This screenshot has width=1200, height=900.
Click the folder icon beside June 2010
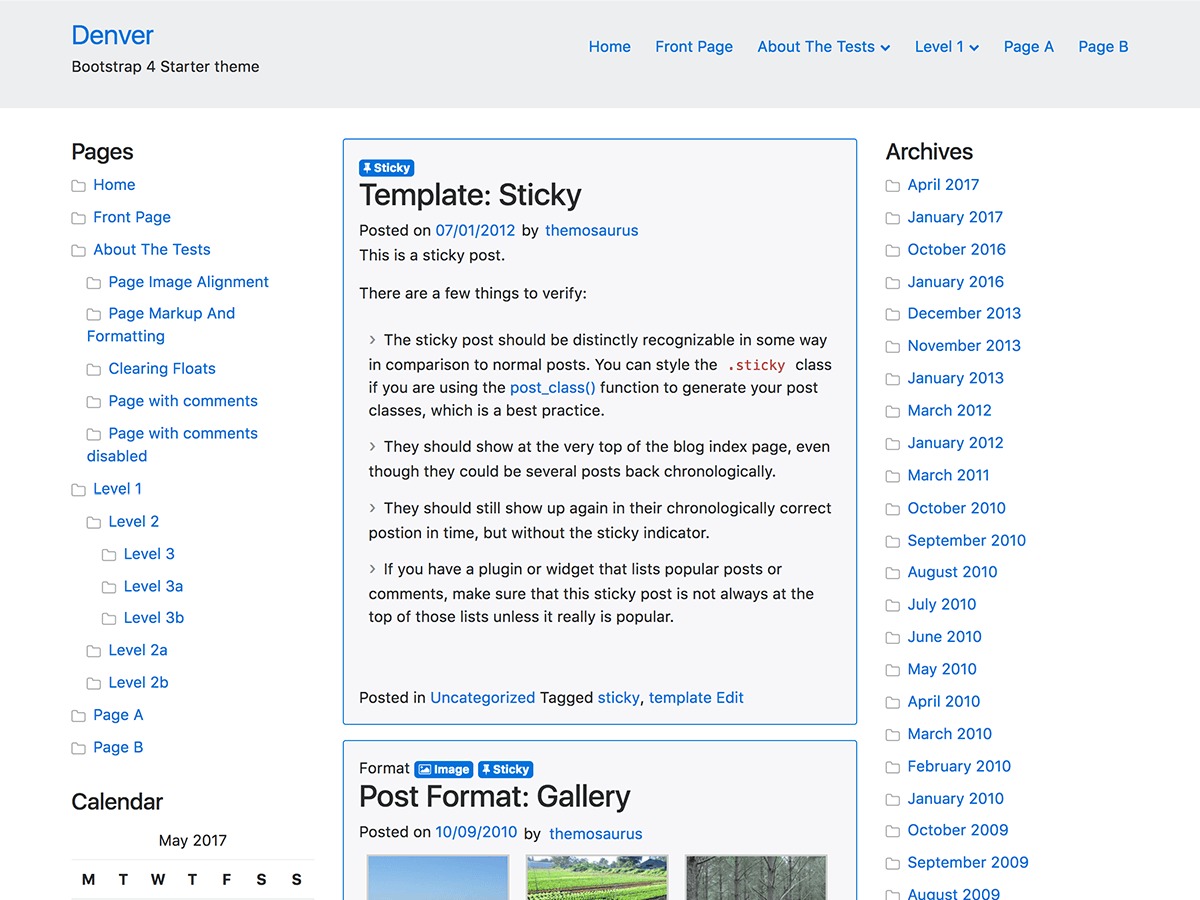pos(893,637)
